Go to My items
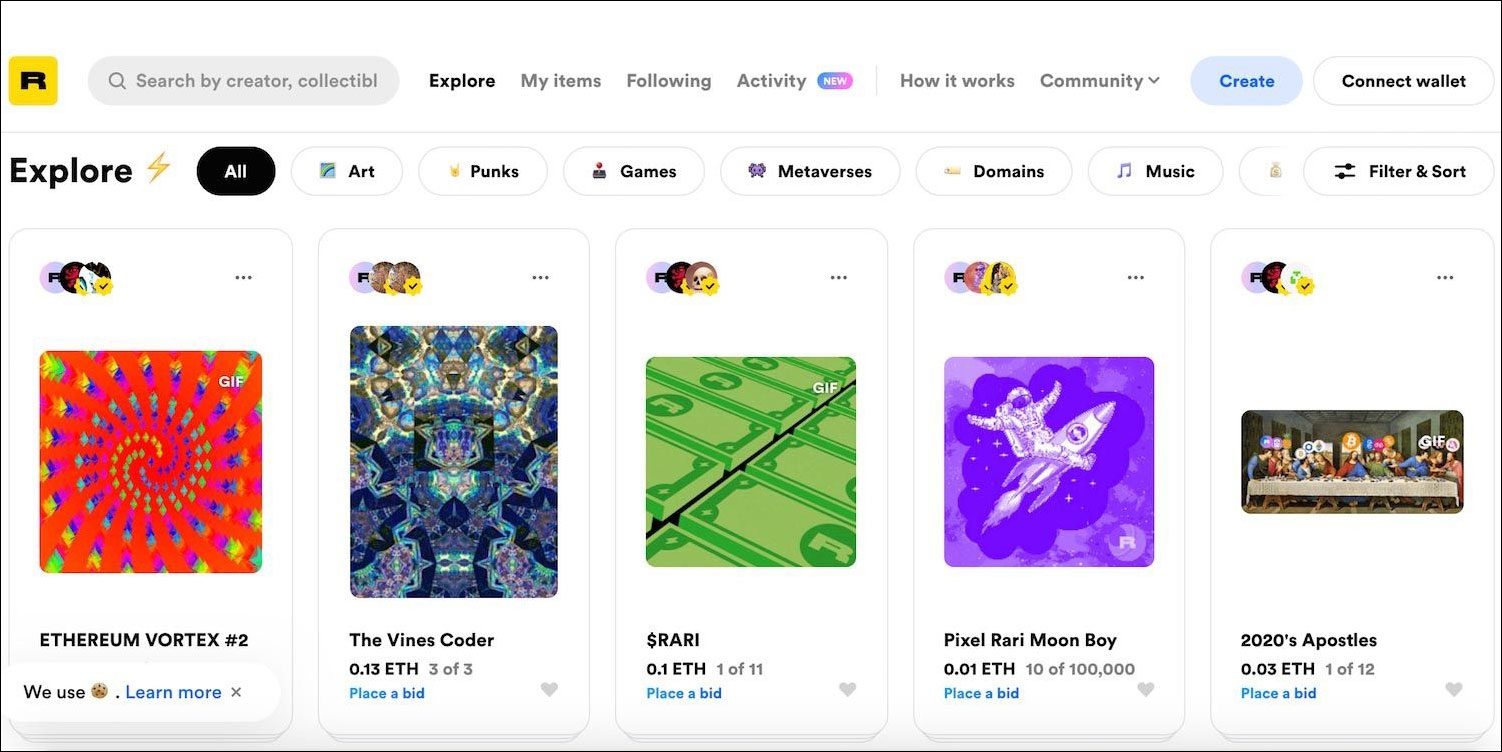 [560, 81]
